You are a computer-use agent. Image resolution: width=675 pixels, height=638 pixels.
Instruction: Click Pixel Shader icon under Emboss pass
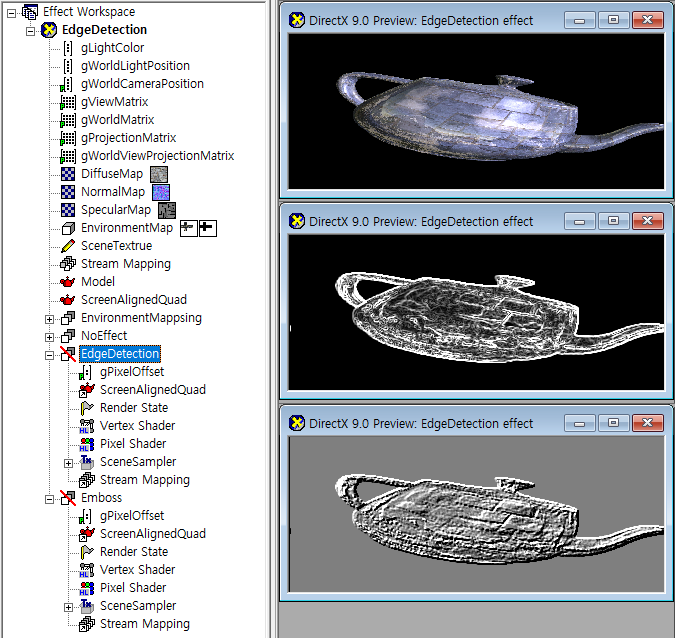tap(87, 588)
